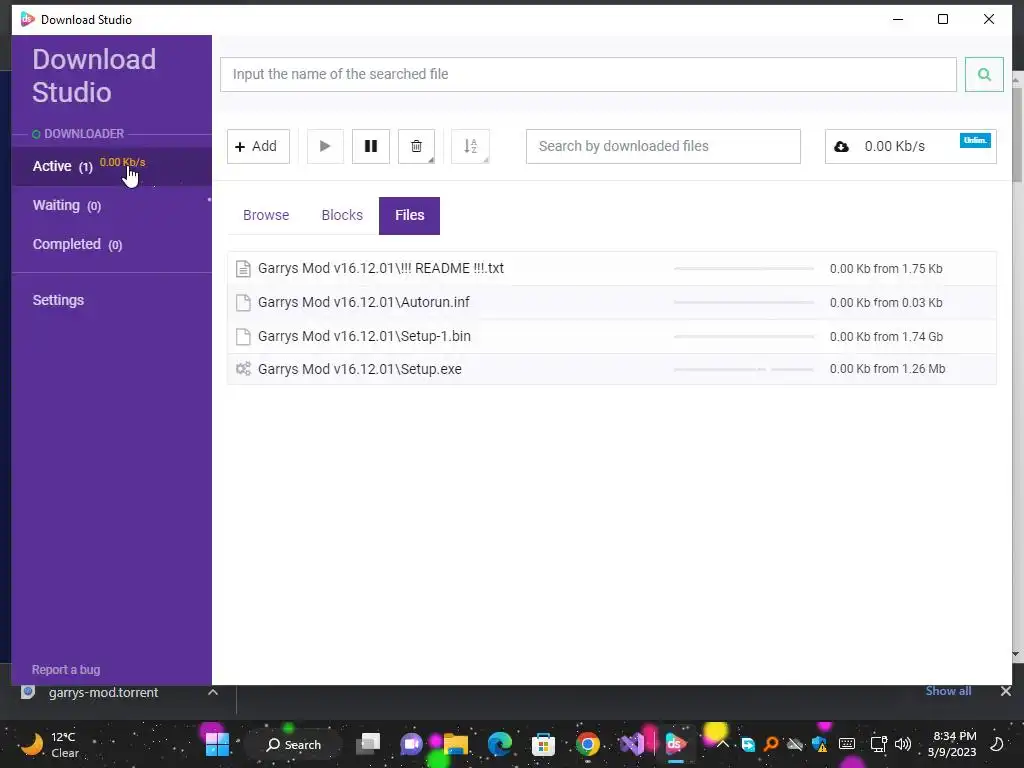This screenshot has width=1024, height=768.
Task: Open the clock showing 8:34 PM
Action: (x=952, y=744)
